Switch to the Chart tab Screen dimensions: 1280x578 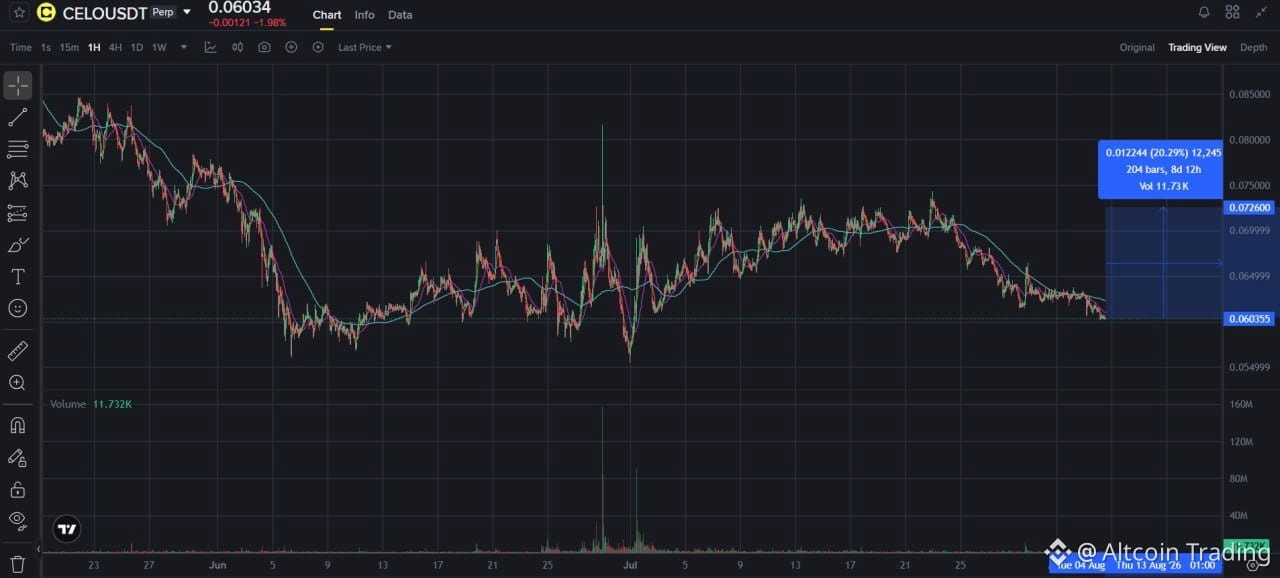326,15
